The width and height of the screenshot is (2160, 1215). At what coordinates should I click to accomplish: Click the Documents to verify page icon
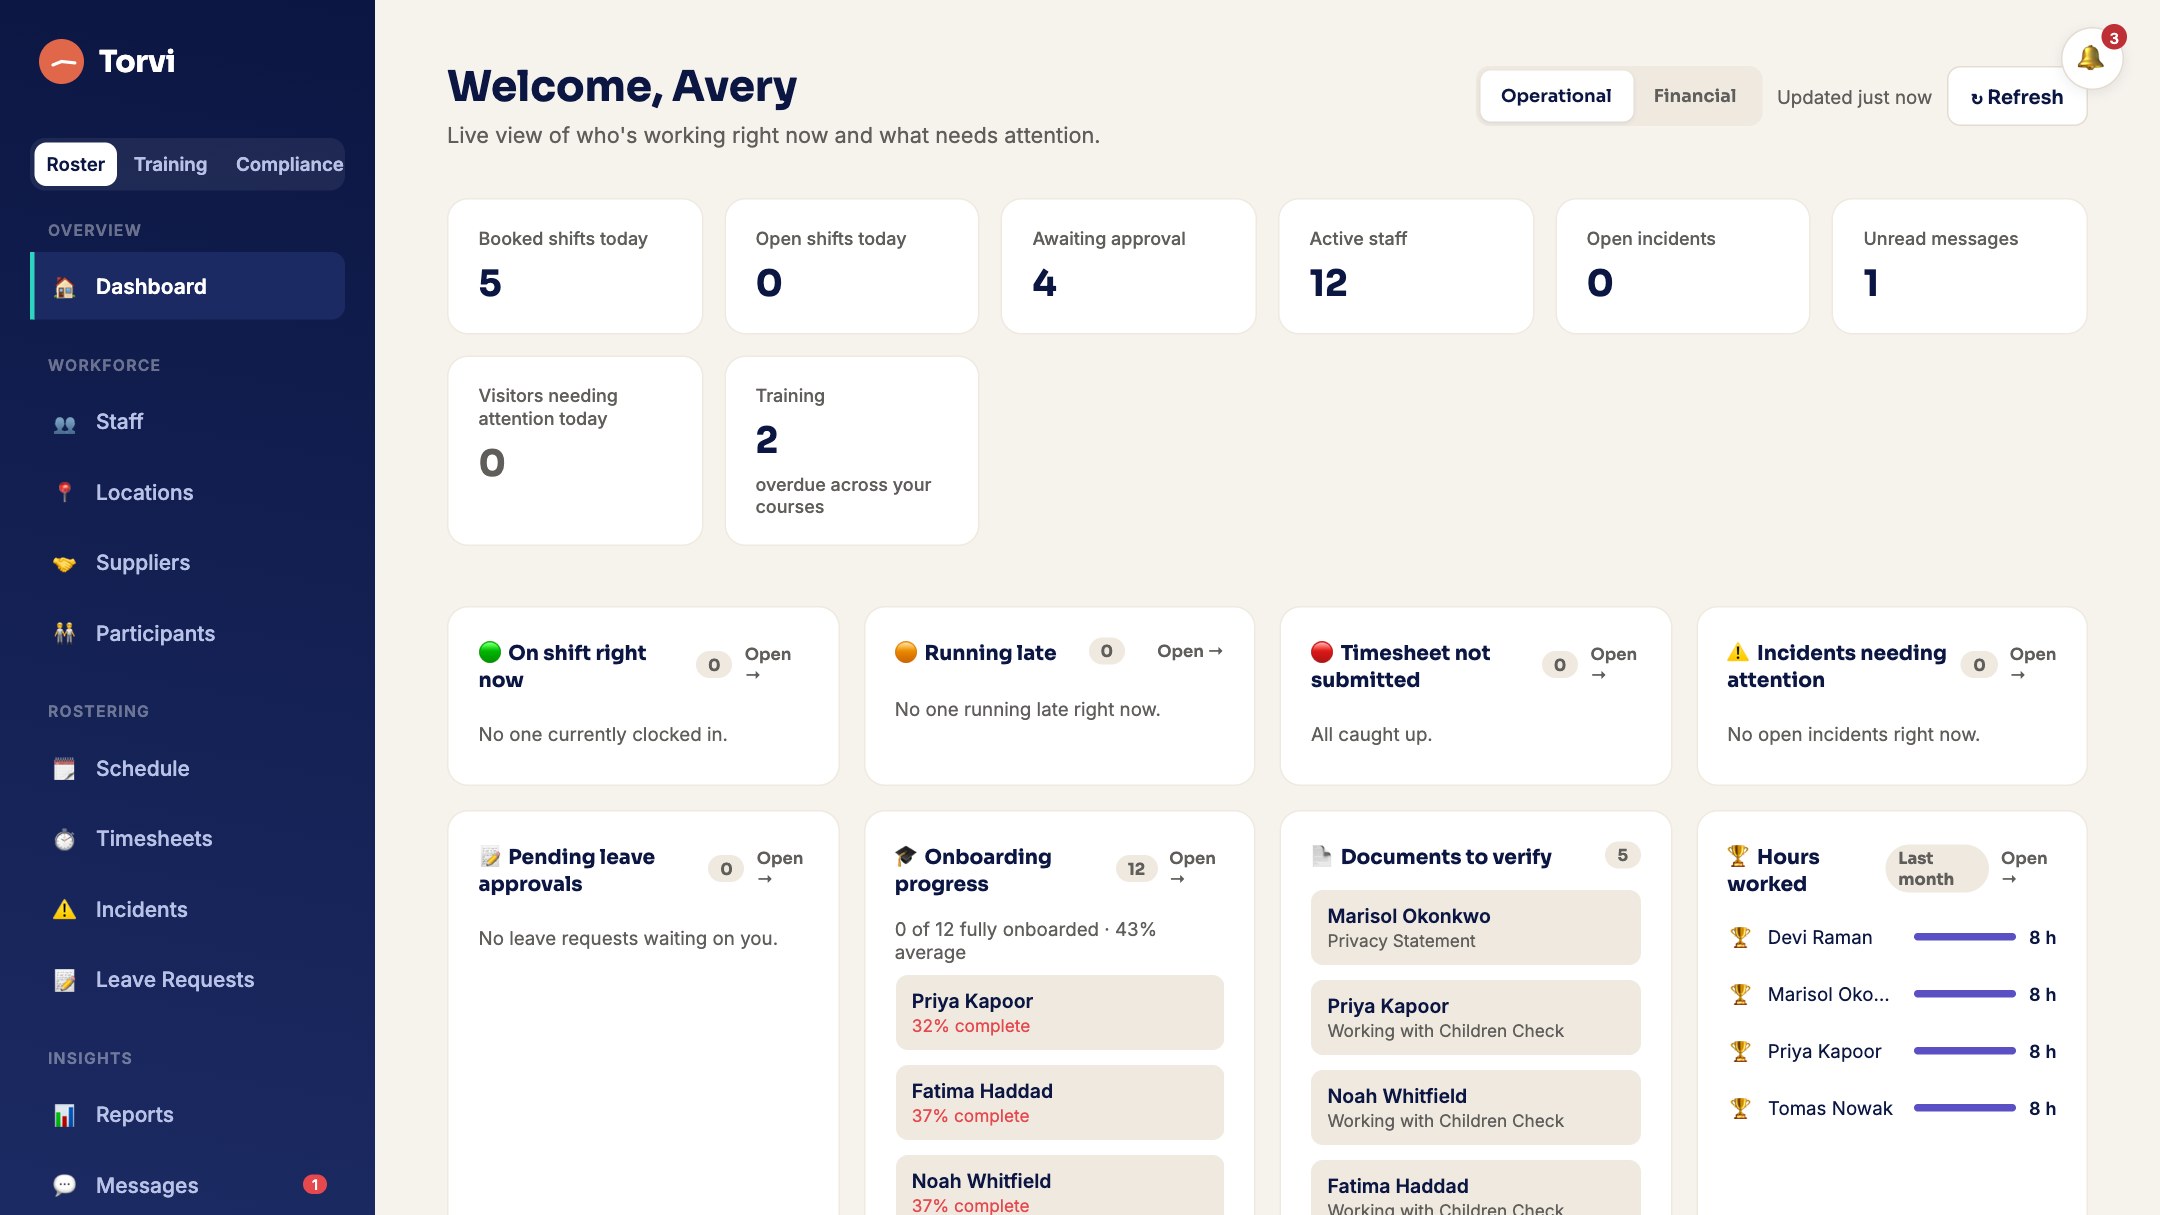tap(1322, 856)
